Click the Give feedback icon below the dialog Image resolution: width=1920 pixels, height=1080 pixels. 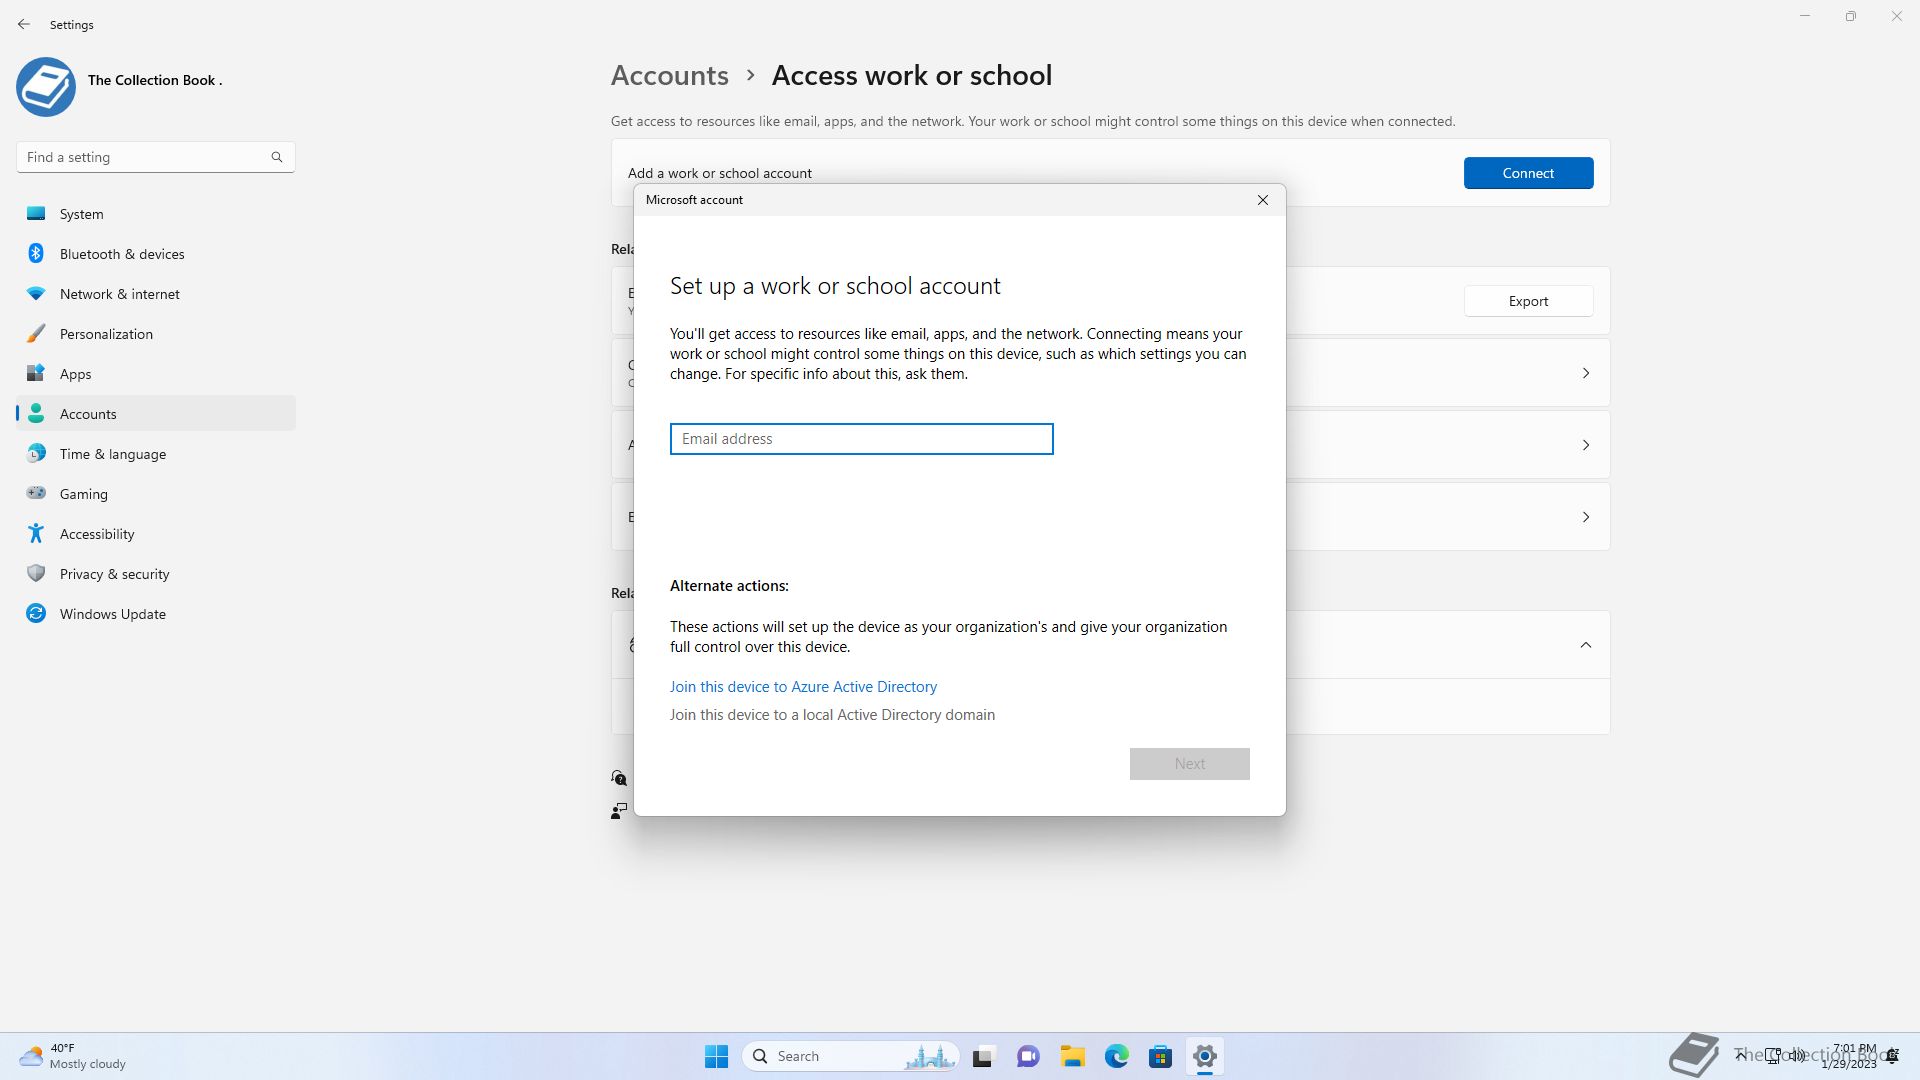[x=619, y=810]
